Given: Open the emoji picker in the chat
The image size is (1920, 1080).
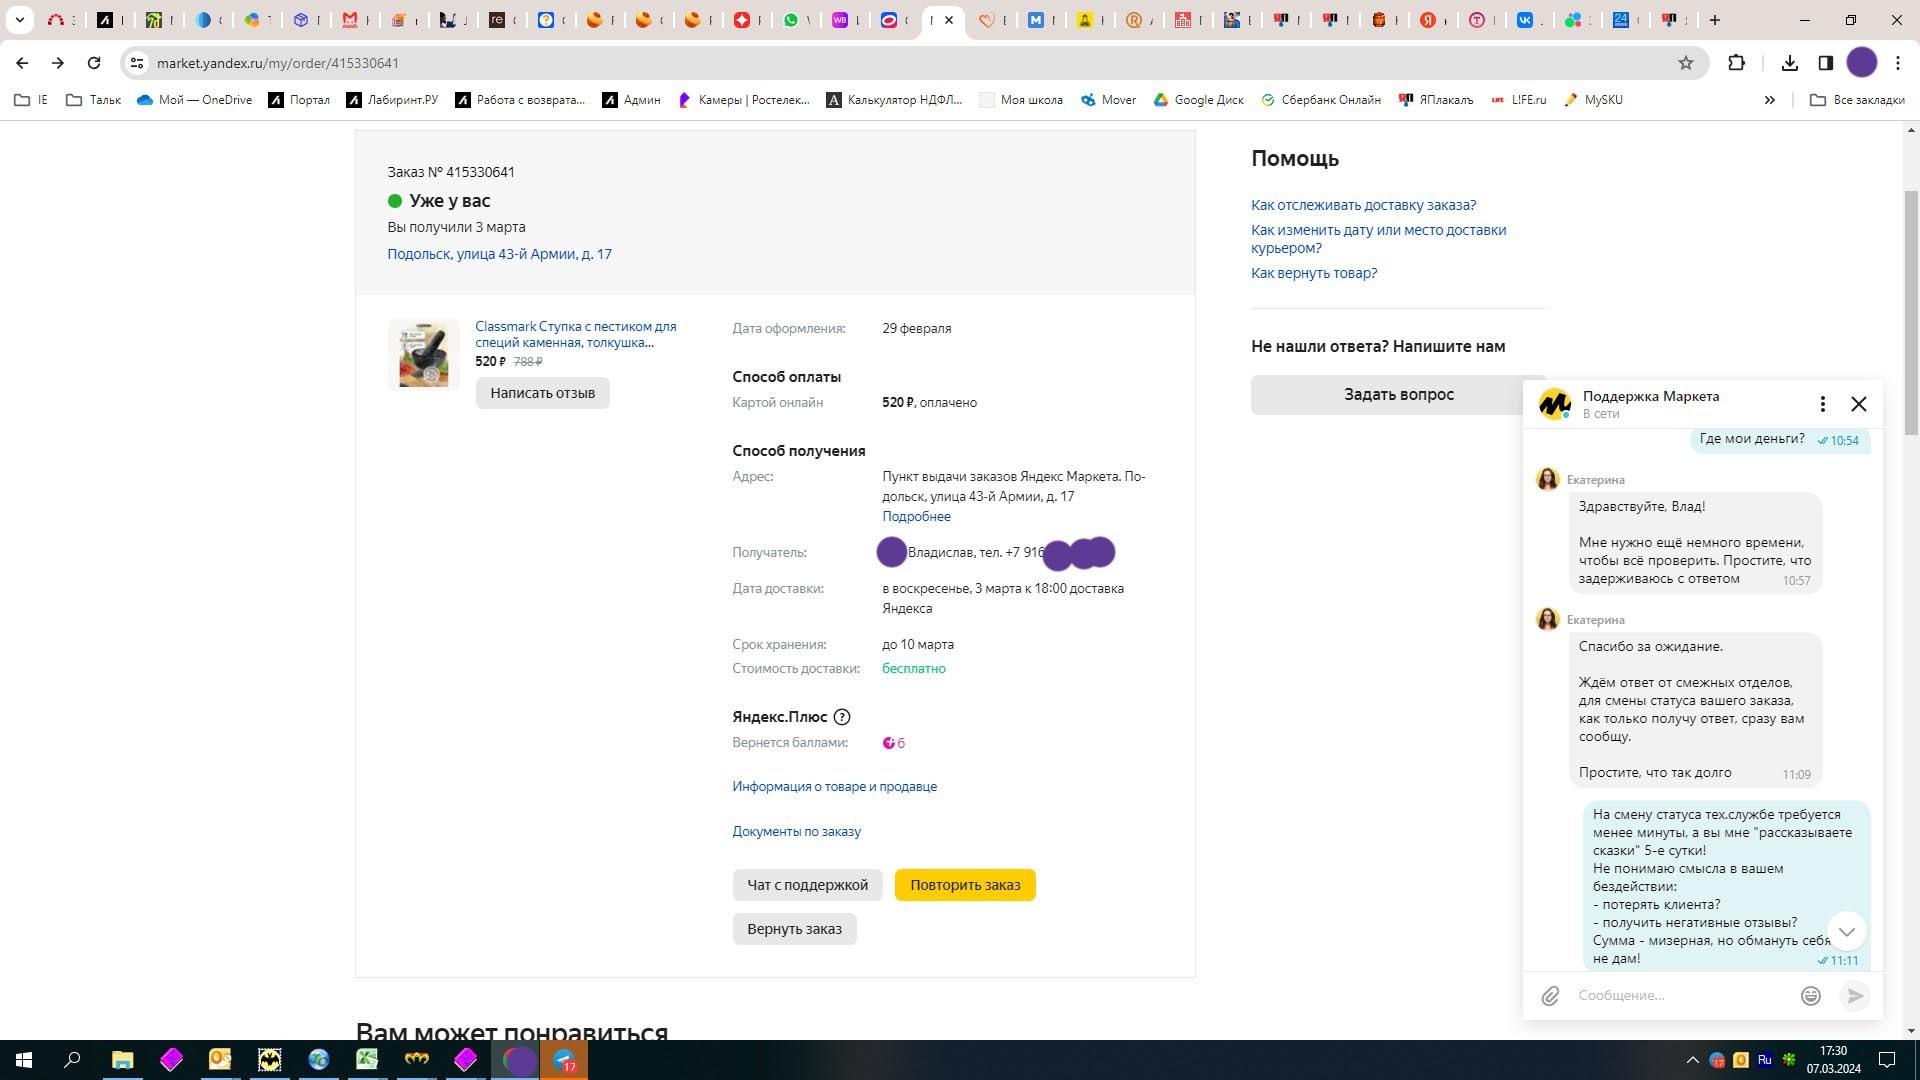Looking at the screenshot, I should (x=1810, y=996).
